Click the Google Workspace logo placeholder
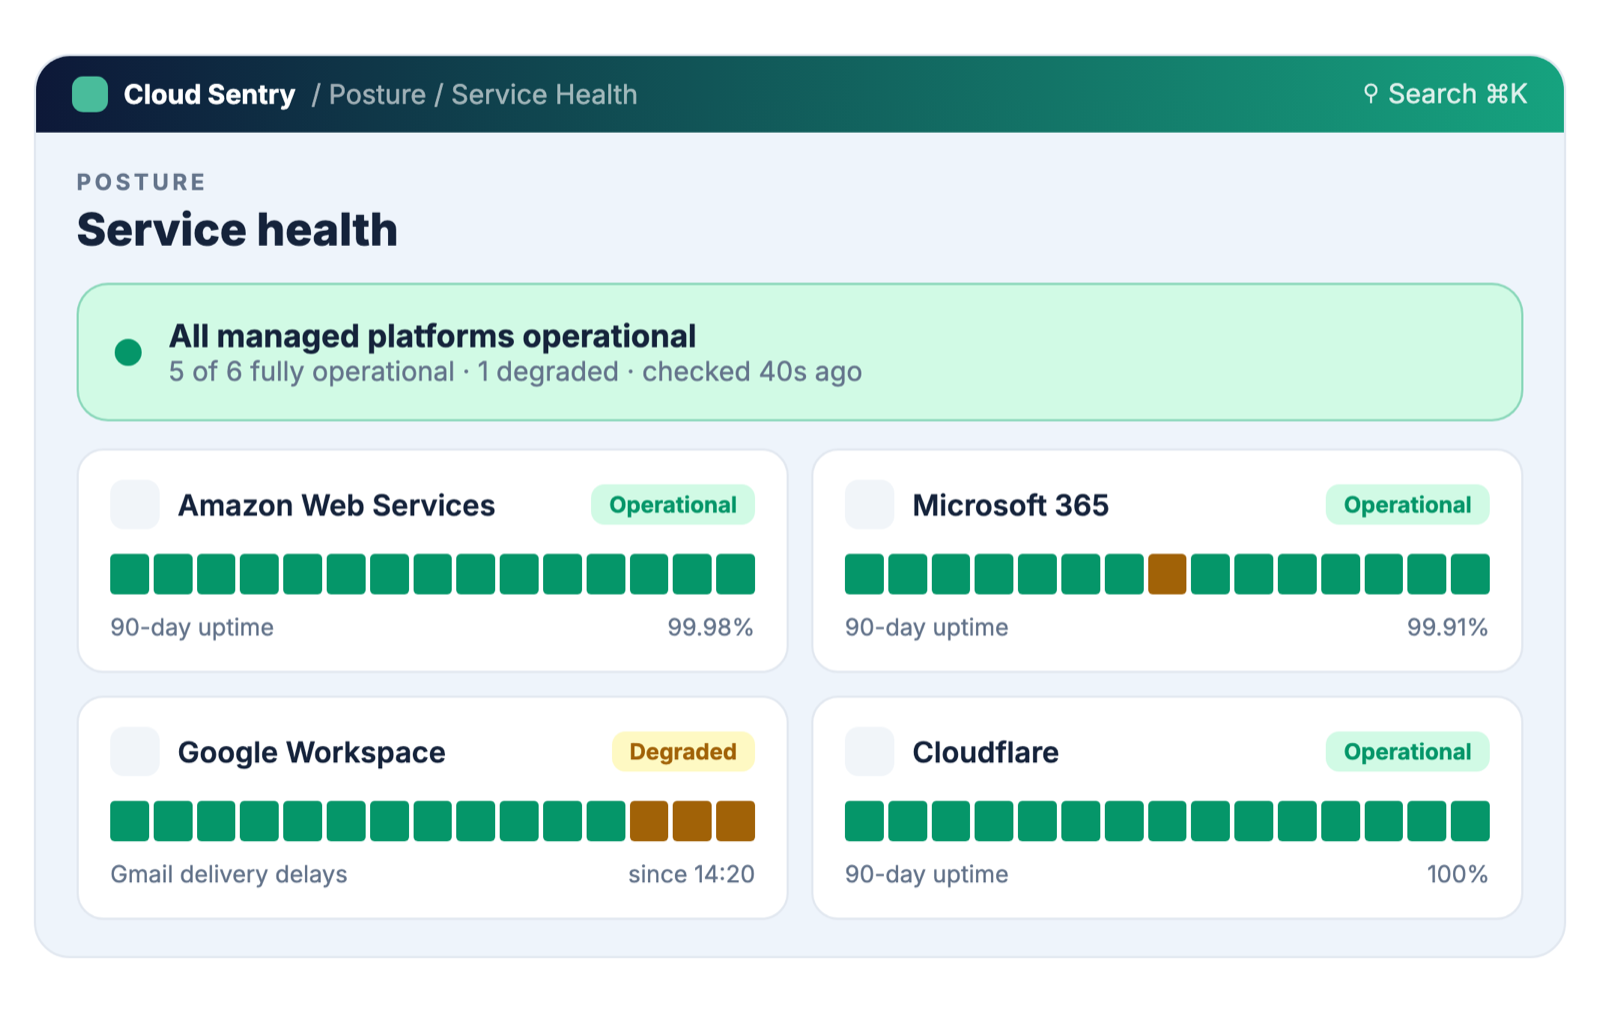 (135, 752)
